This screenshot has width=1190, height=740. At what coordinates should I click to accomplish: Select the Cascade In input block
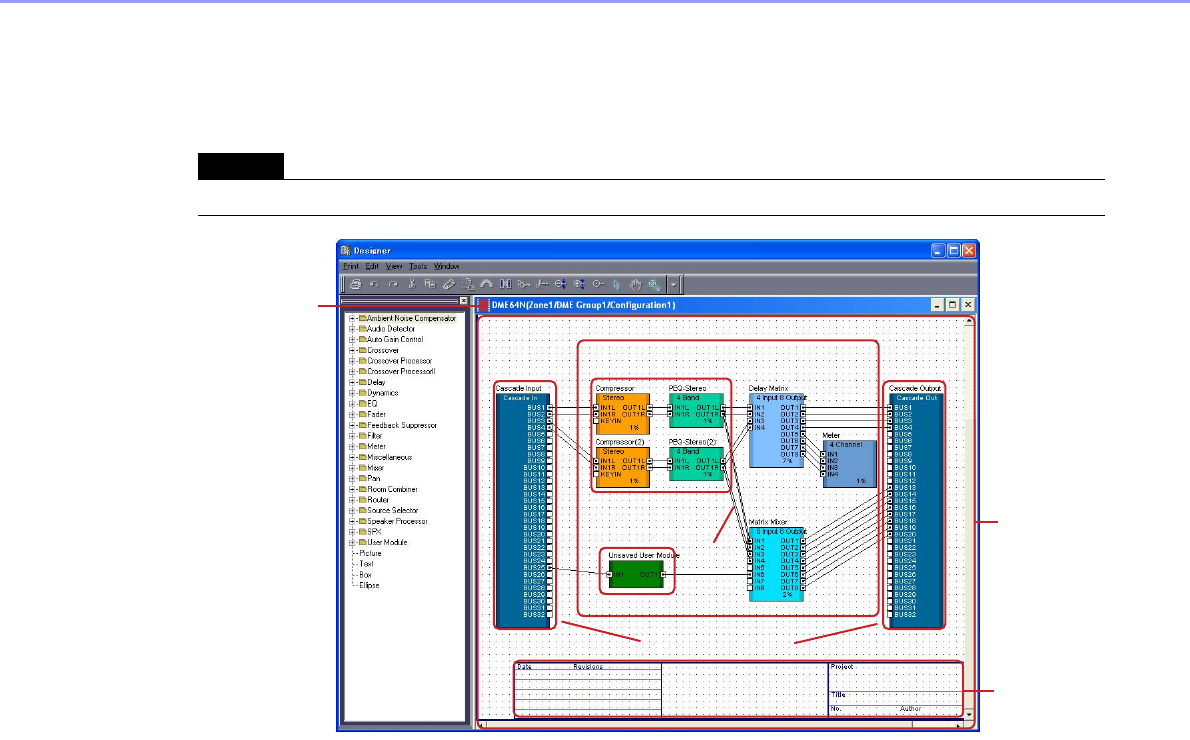point(522,510)
